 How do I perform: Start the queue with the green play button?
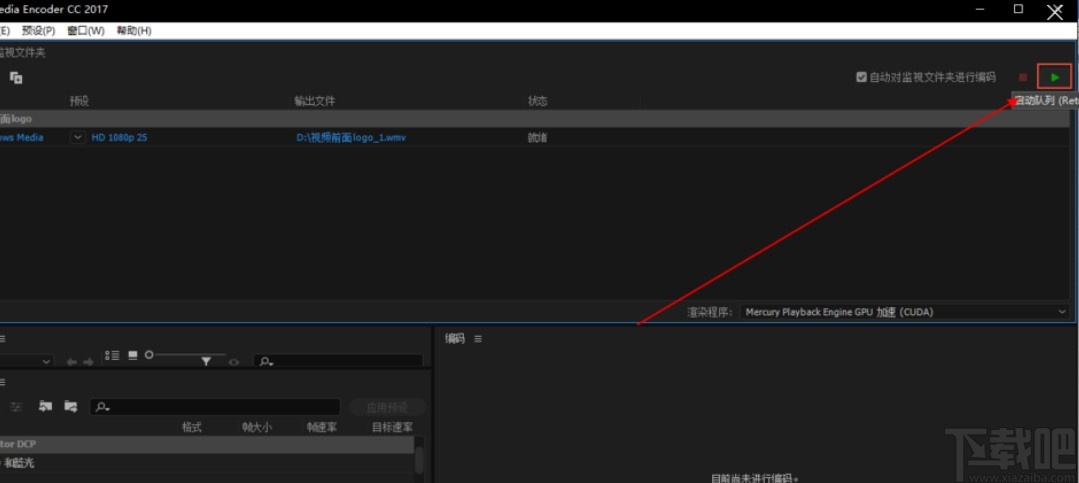coord(1054,77)
